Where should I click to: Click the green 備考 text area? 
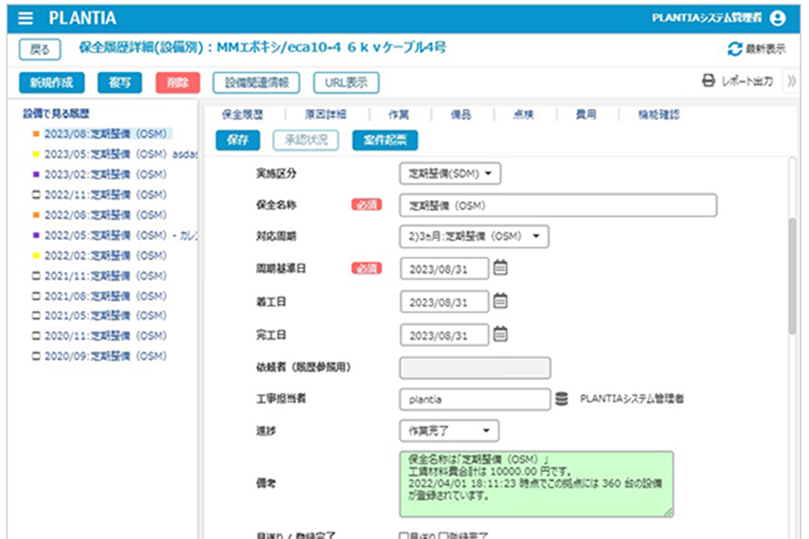tap(537, 484)
